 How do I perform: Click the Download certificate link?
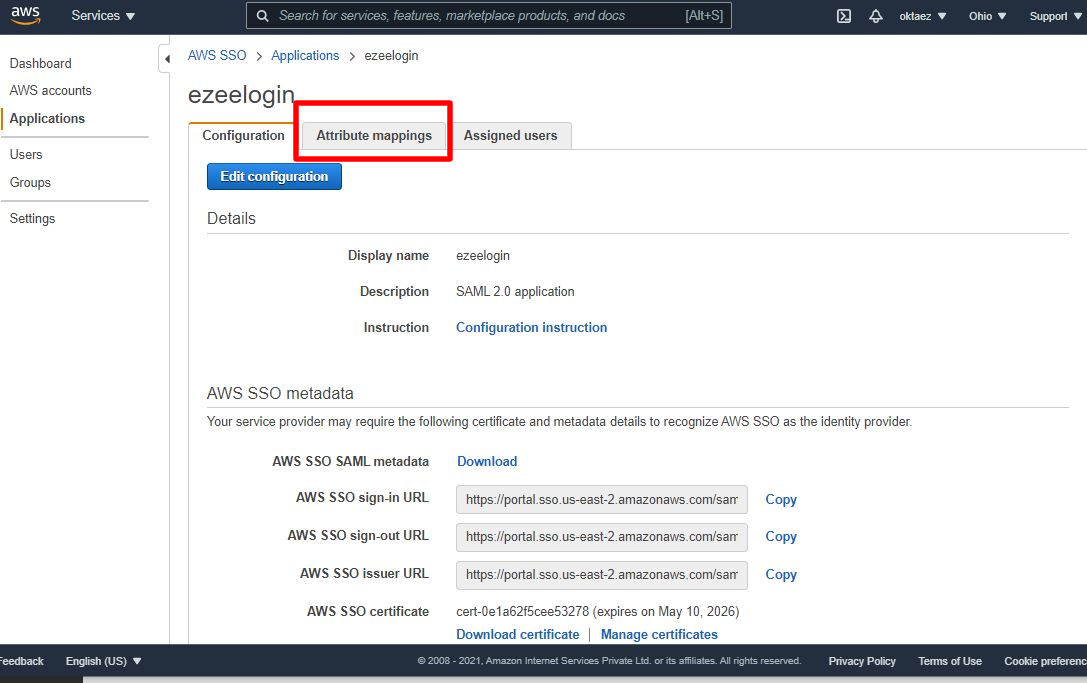coord(517,634)
